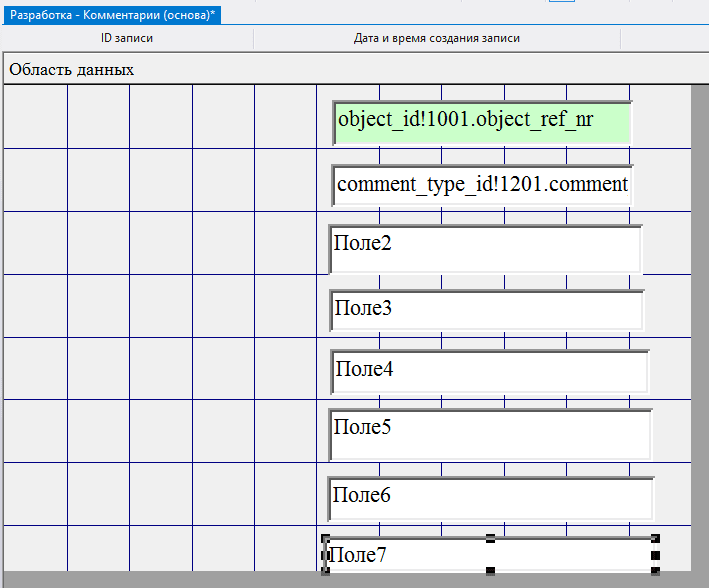709x588 pixels.
Task: Click the ID записи column header
Action: tap(127, 38)
